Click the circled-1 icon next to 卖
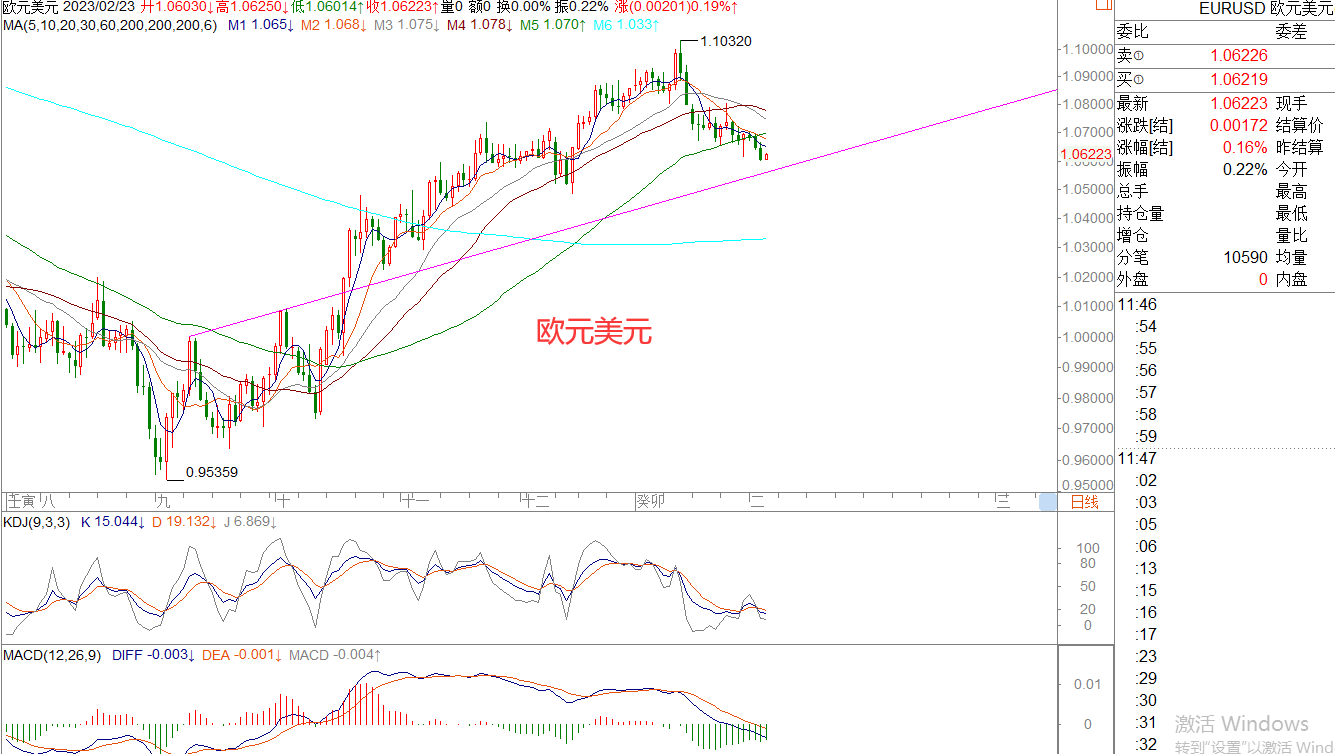Screen dimensions: 1335x754 (1141, 56)
